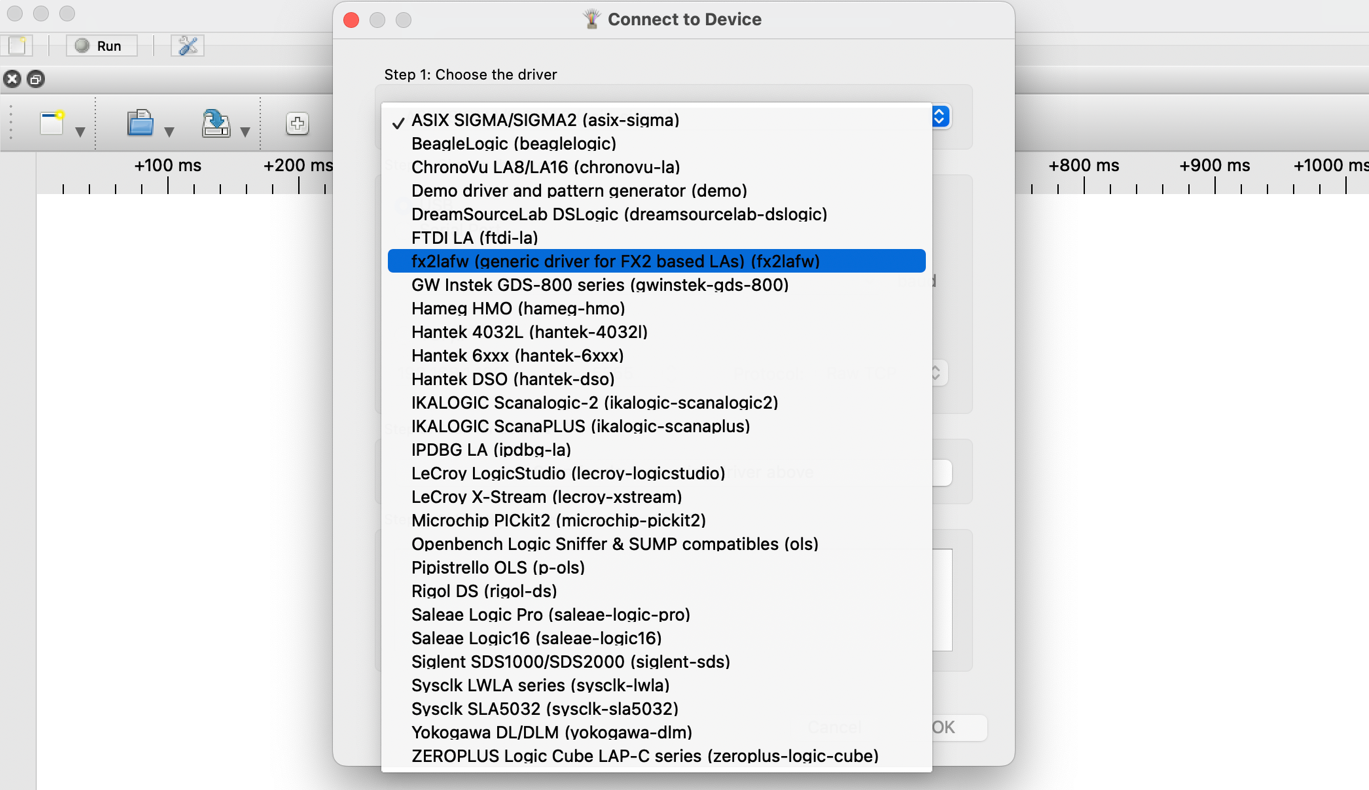The image size is (1369, 790).
Task: Choose IKALOGIC ScanaPLUS driver
Action: coord(656,426)
